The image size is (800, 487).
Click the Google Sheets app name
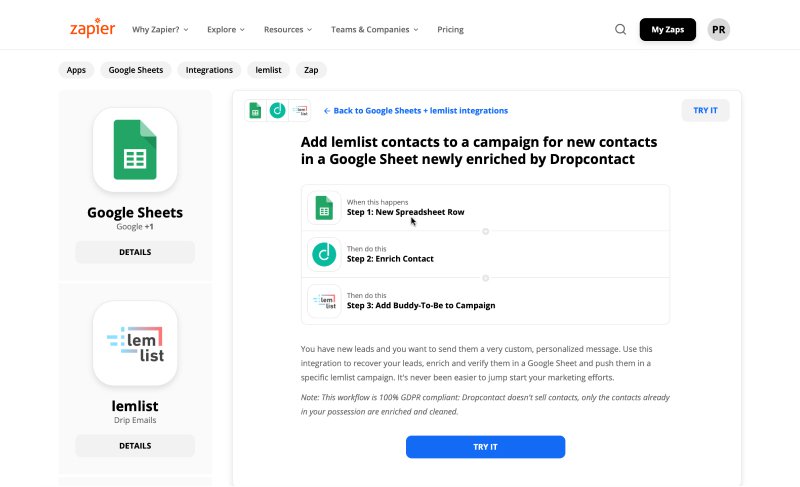tap(135, 212)
